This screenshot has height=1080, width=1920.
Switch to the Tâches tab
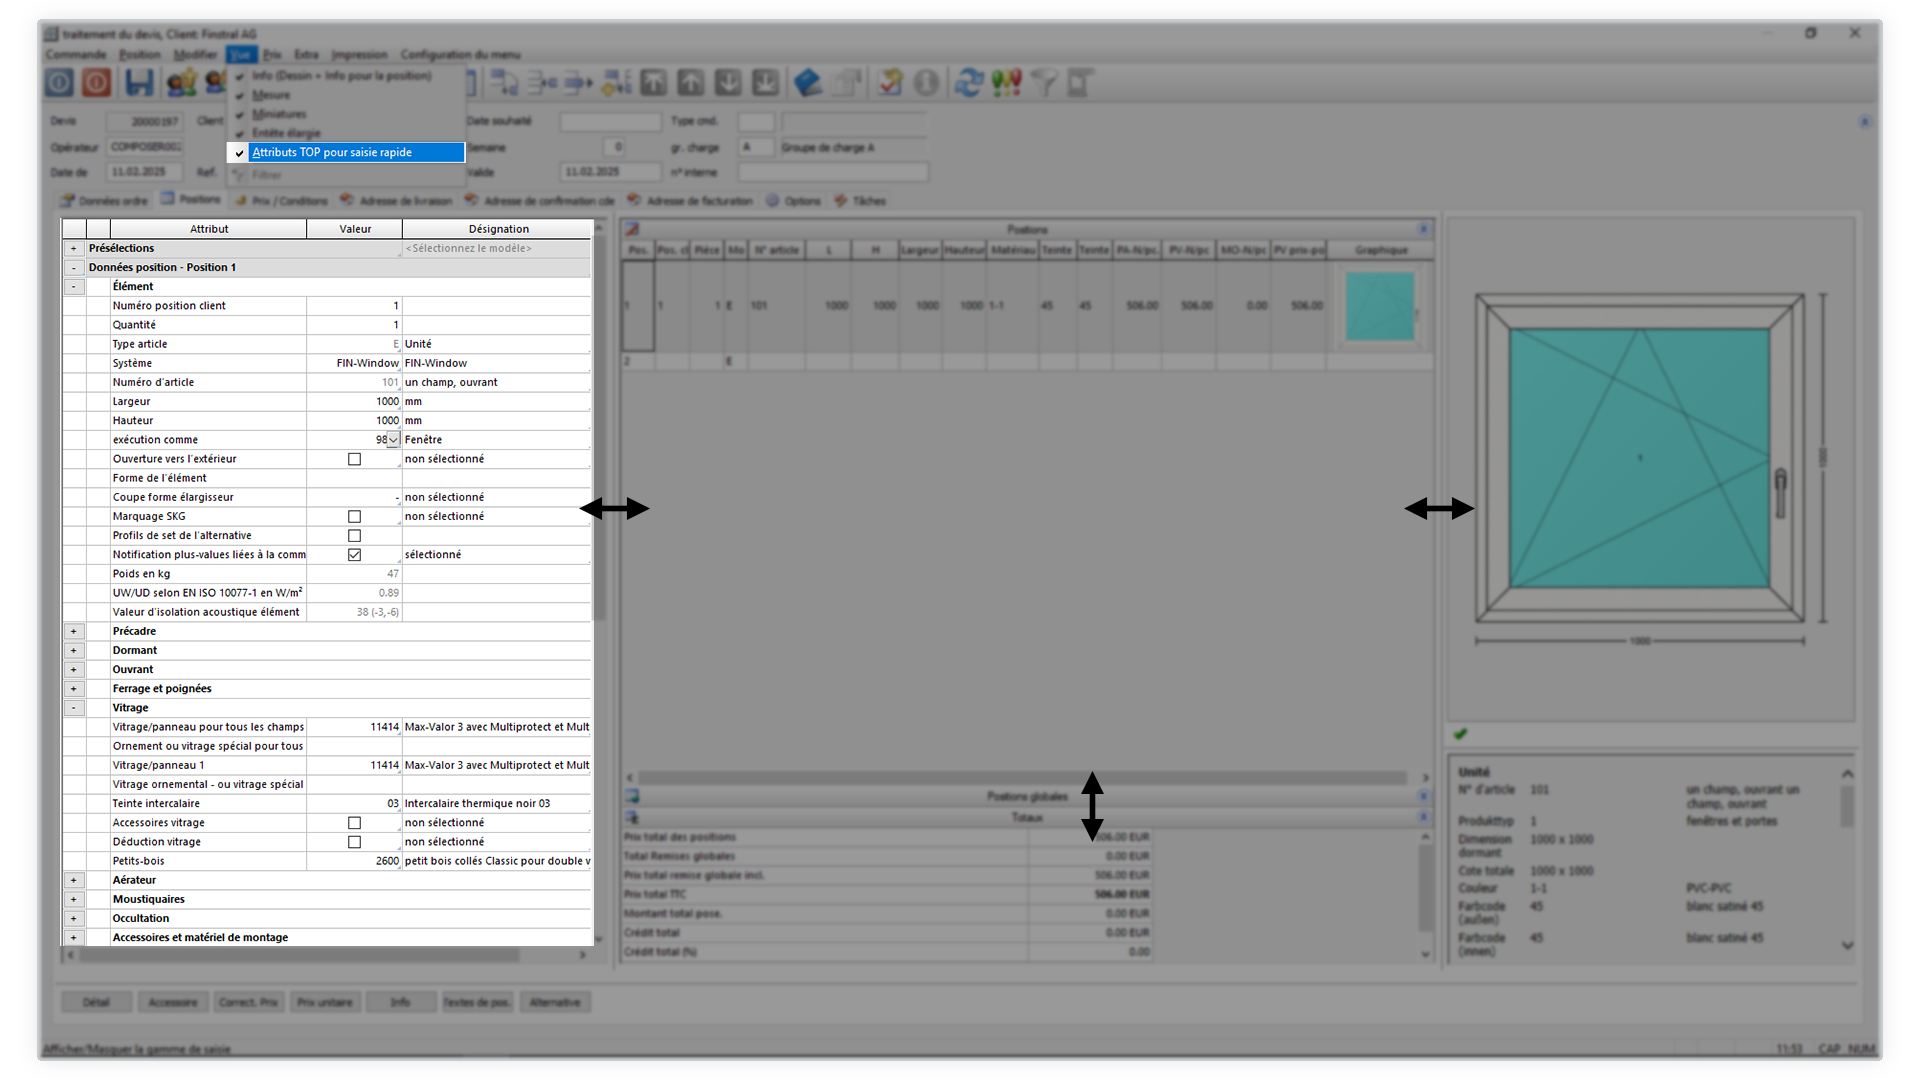(860, 200)
